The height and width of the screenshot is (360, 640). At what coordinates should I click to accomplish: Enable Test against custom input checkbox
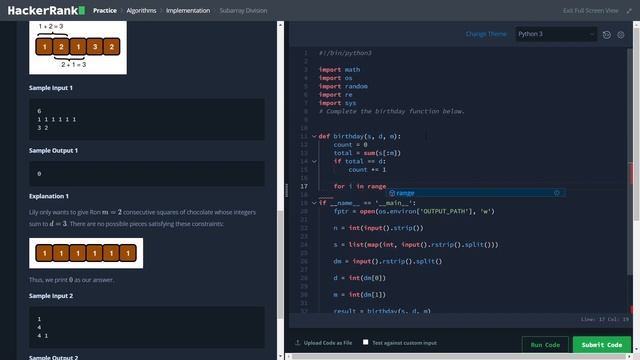point(365,342)
